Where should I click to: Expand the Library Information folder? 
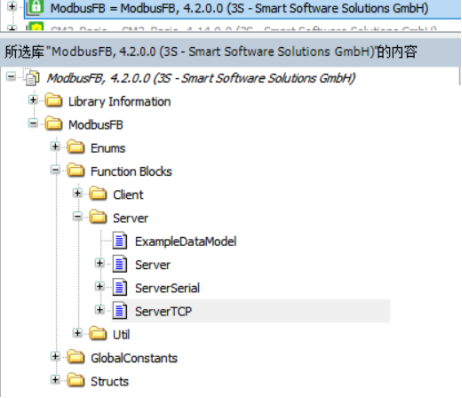coord(33,99)
